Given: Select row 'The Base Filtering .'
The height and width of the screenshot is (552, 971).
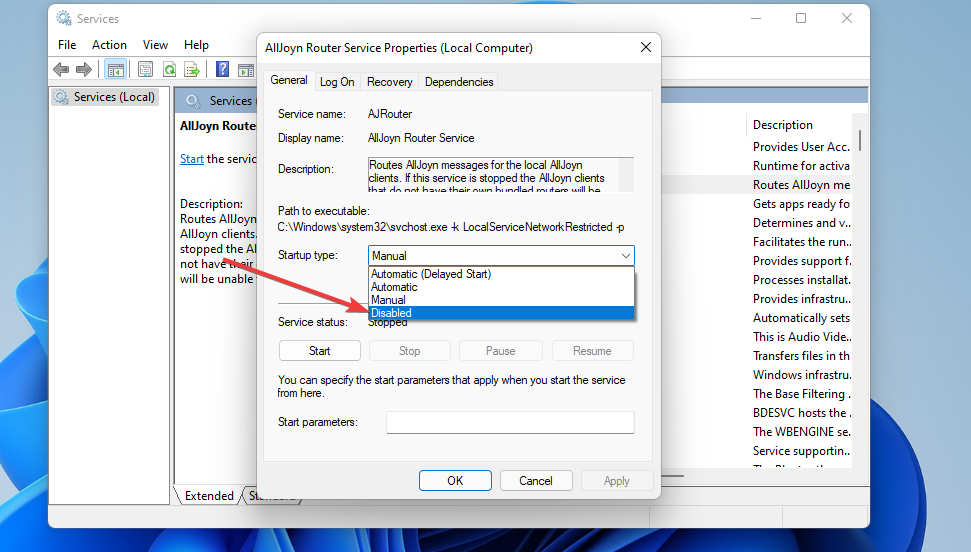Looking at the screenshot, I should 799,393.
